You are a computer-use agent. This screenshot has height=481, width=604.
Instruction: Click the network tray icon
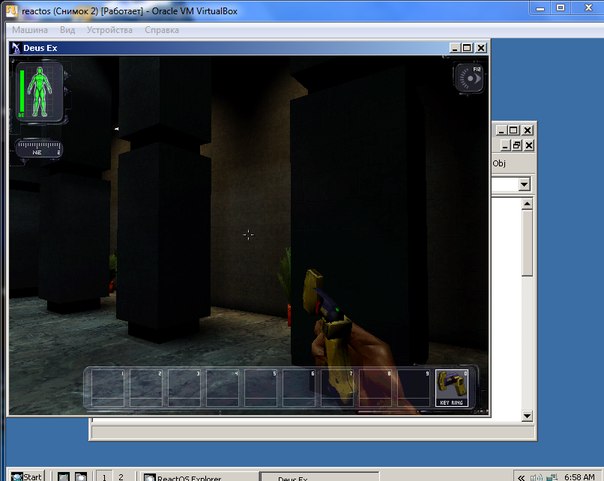(x=552, y=478)
